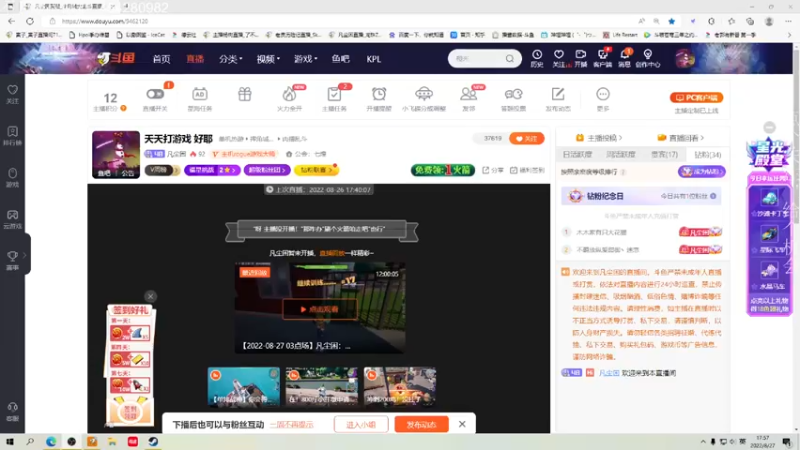This screenshot has width=800, height=450.
Task: Switch to the 贵宾(17) tab
Action: (x=664, y=154)
